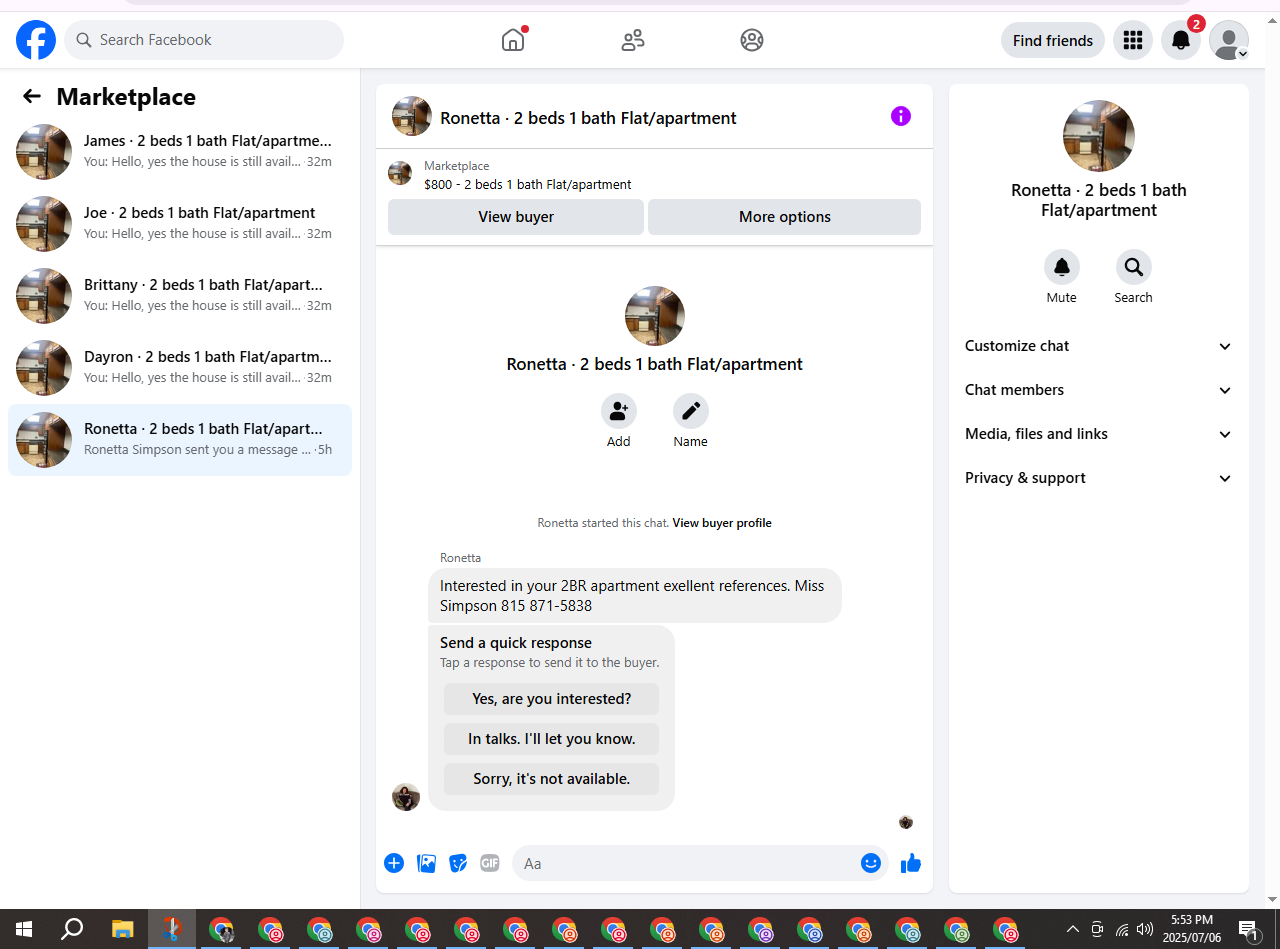This screenshot has height=949, width=1280.
Task: Open the emoji picker
Action: [871, 863]
